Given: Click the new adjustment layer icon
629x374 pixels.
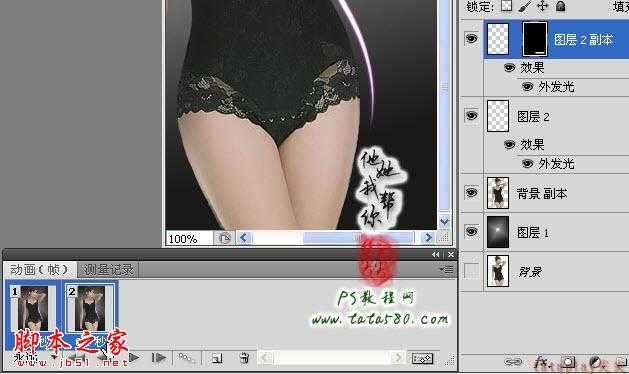Looking at the screenshot, I should pos(595,362).
